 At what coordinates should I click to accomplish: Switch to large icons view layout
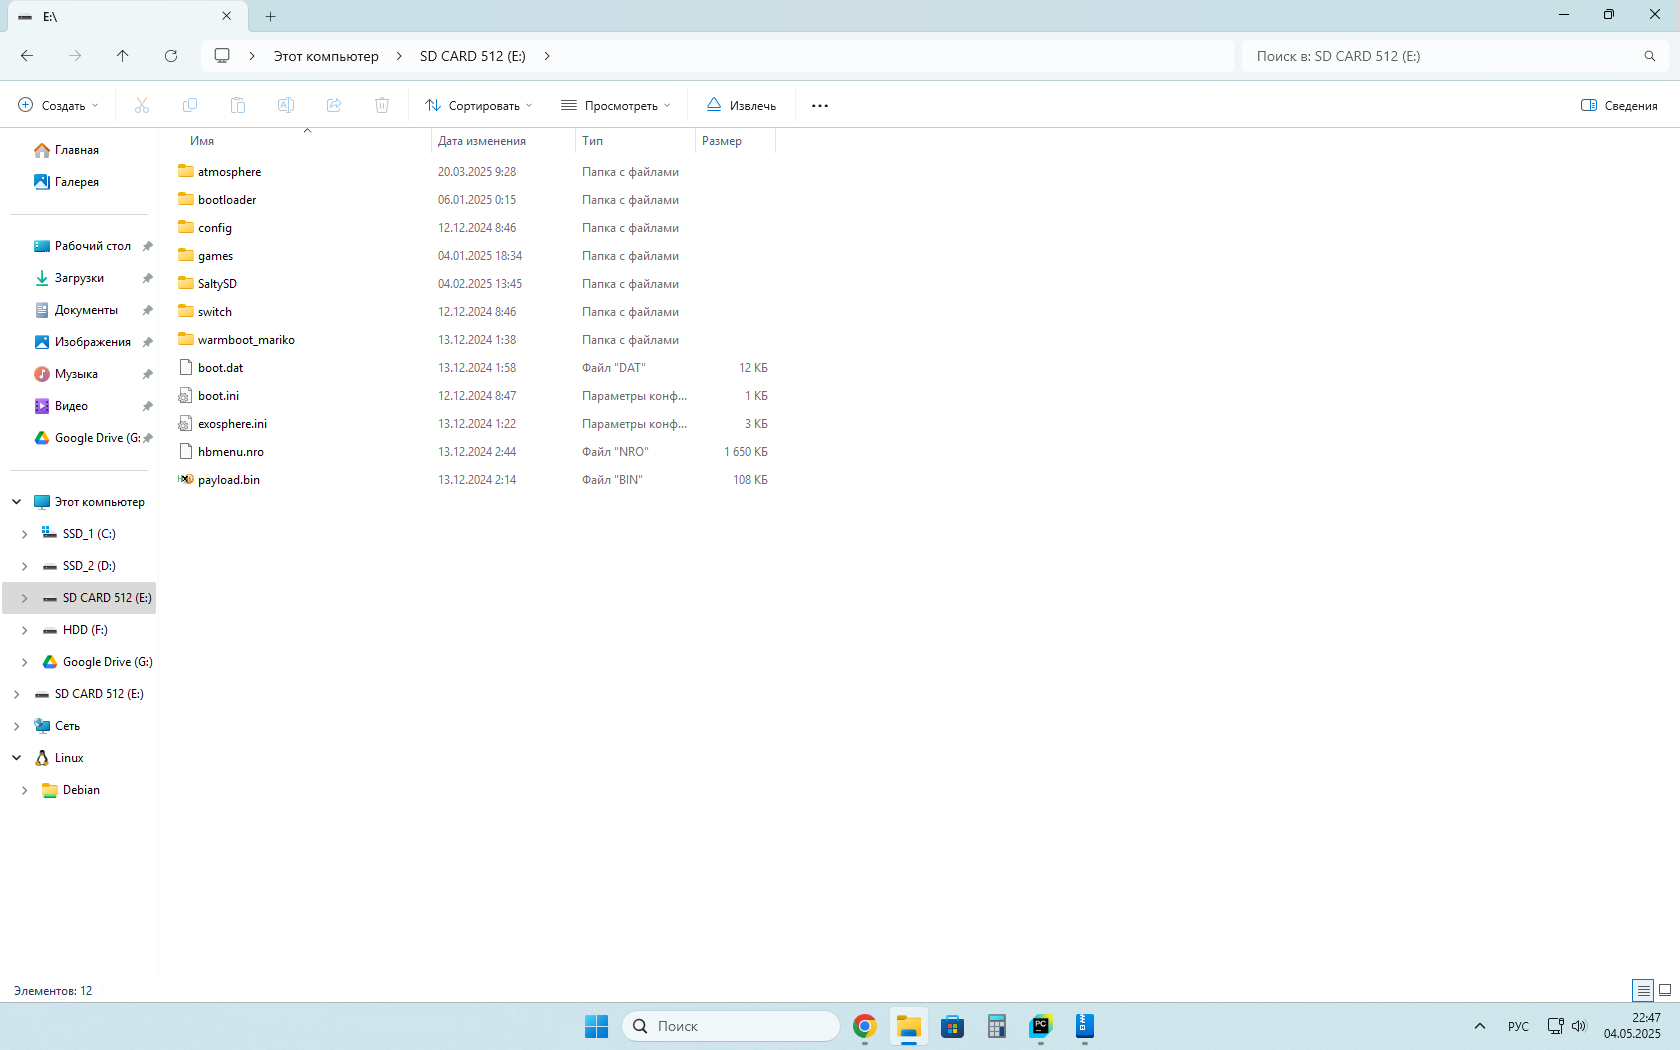[x=1665, y=991]
